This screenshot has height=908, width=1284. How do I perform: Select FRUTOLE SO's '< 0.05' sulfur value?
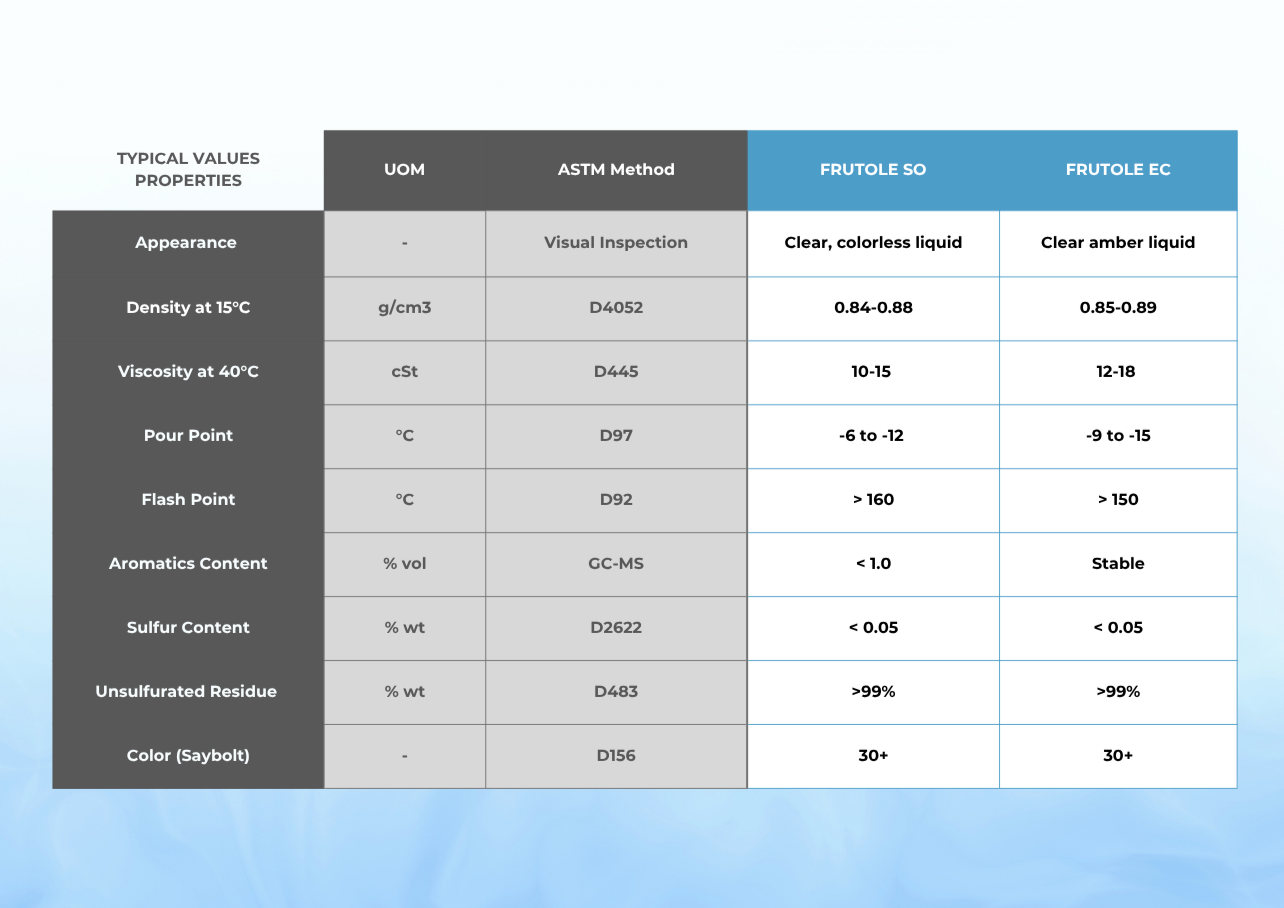(873, 628)
